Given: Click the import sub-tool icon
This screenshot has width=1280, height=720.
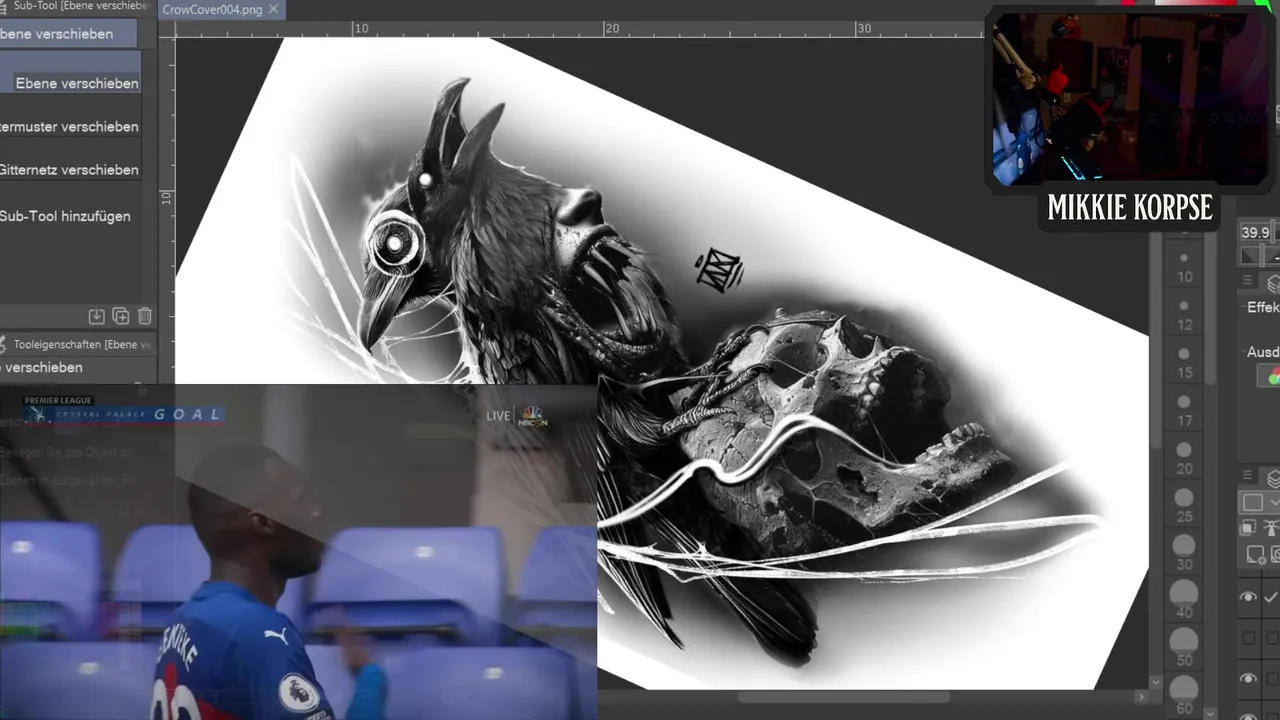Looking at the screenshot, I should [x=96, y=316].
